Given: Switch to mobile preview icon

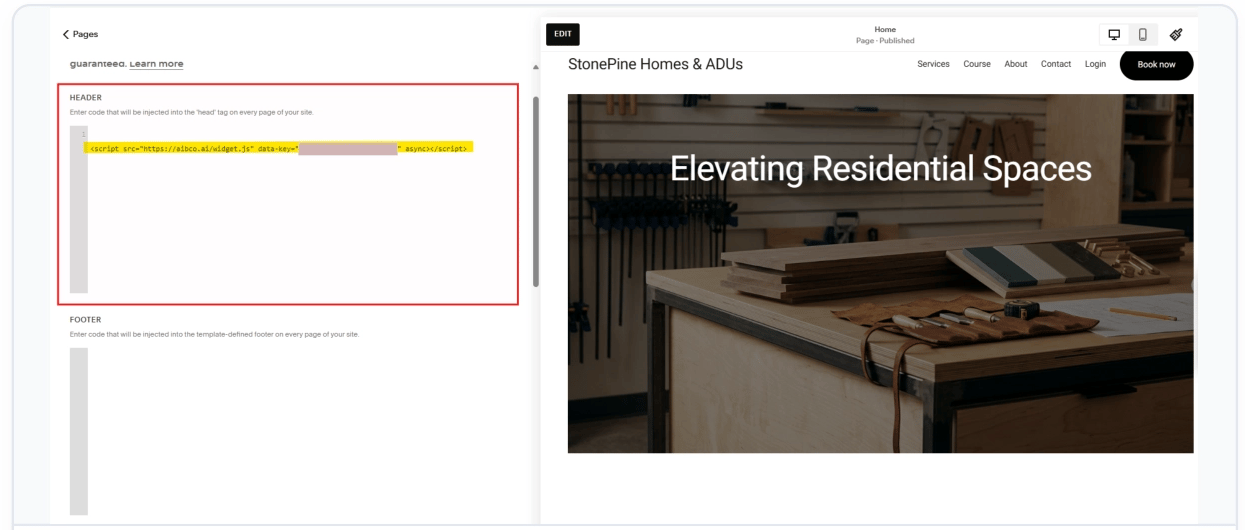Looking at the screenshot, I should [x=1142, y=35].
